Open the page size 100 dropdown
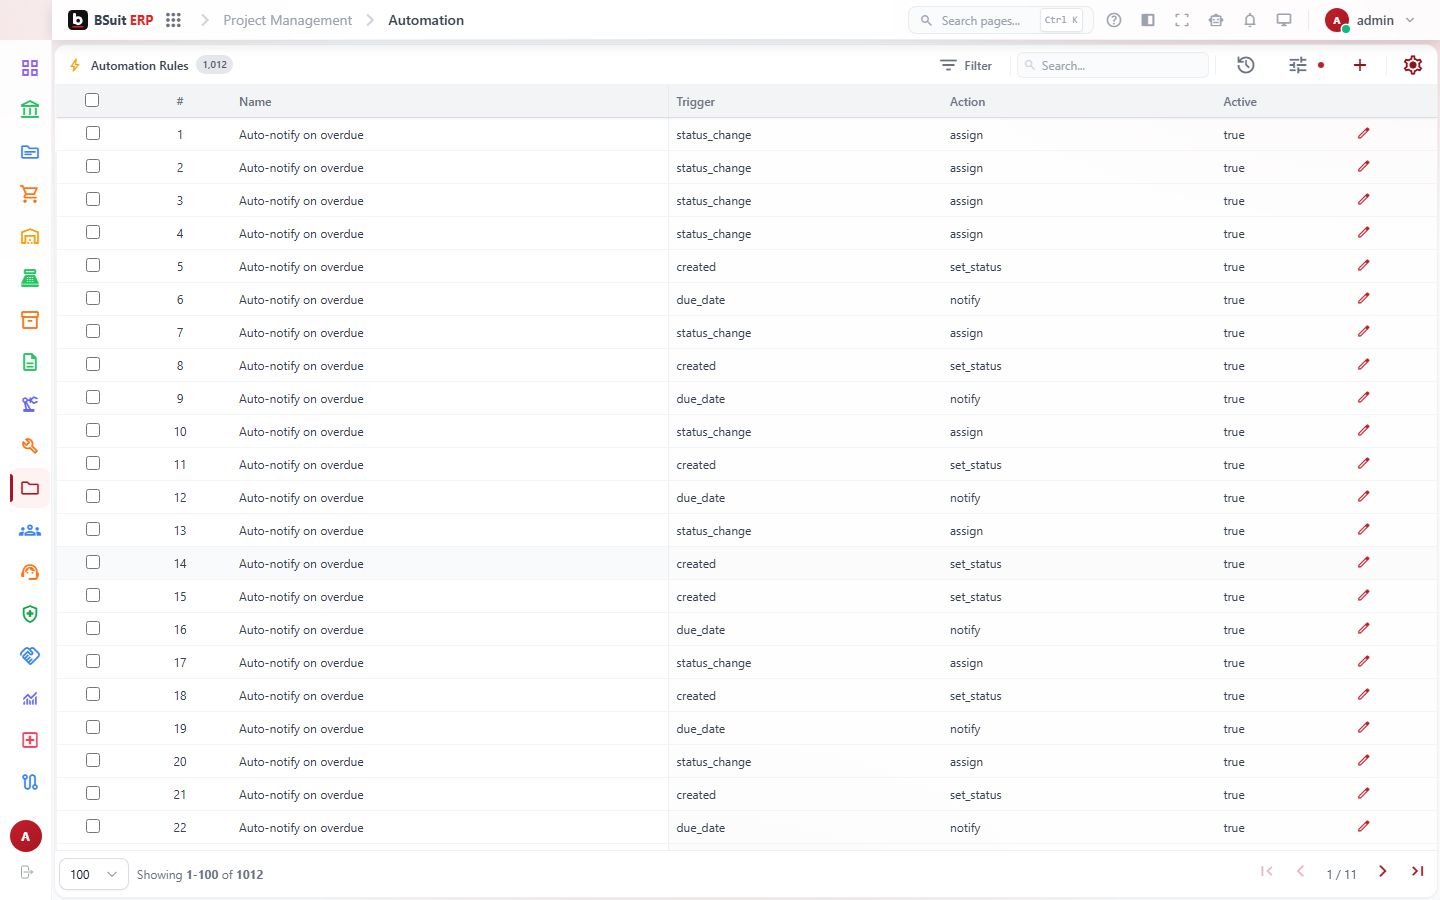Image resolution: width=1440 pixels, height=900 pixels. pyautogui.click(x=94, y=874)
